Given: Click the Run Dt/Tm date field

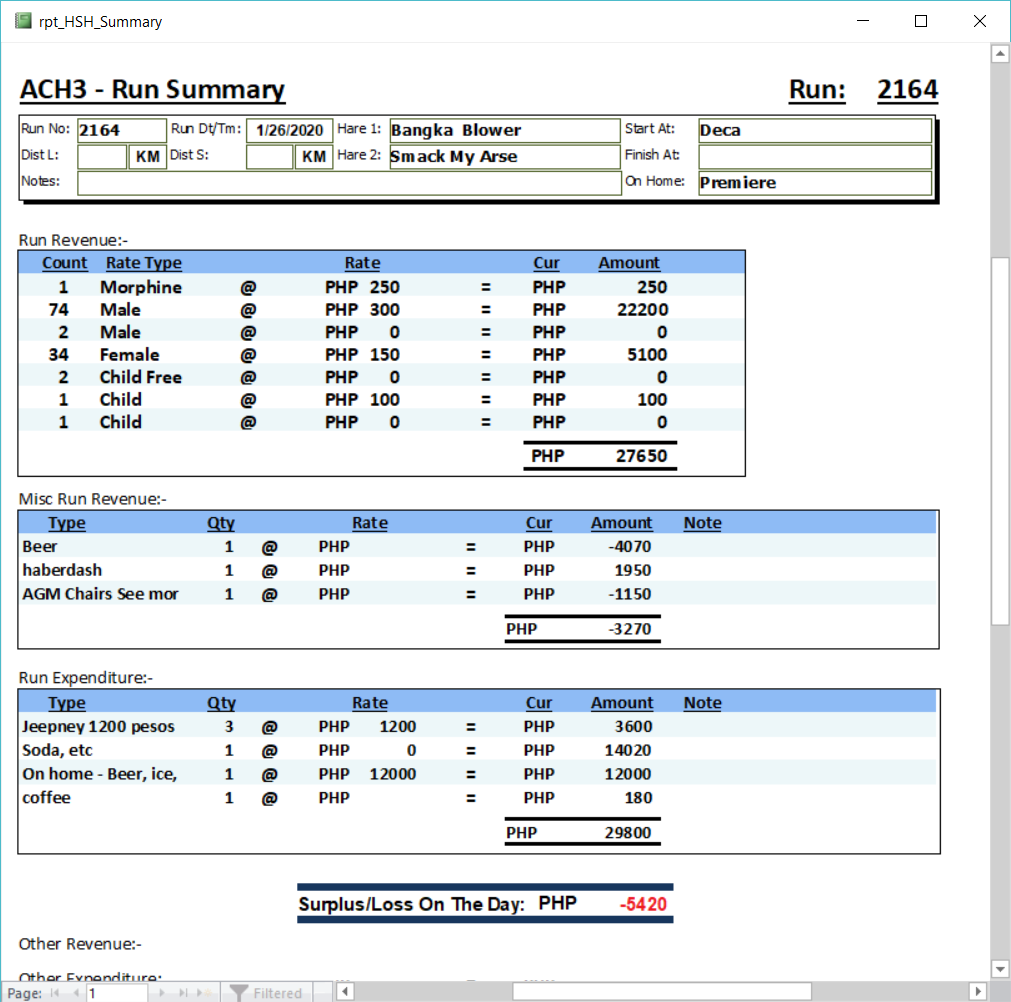Looking at the screenshot, I should (x=289, y=131).
